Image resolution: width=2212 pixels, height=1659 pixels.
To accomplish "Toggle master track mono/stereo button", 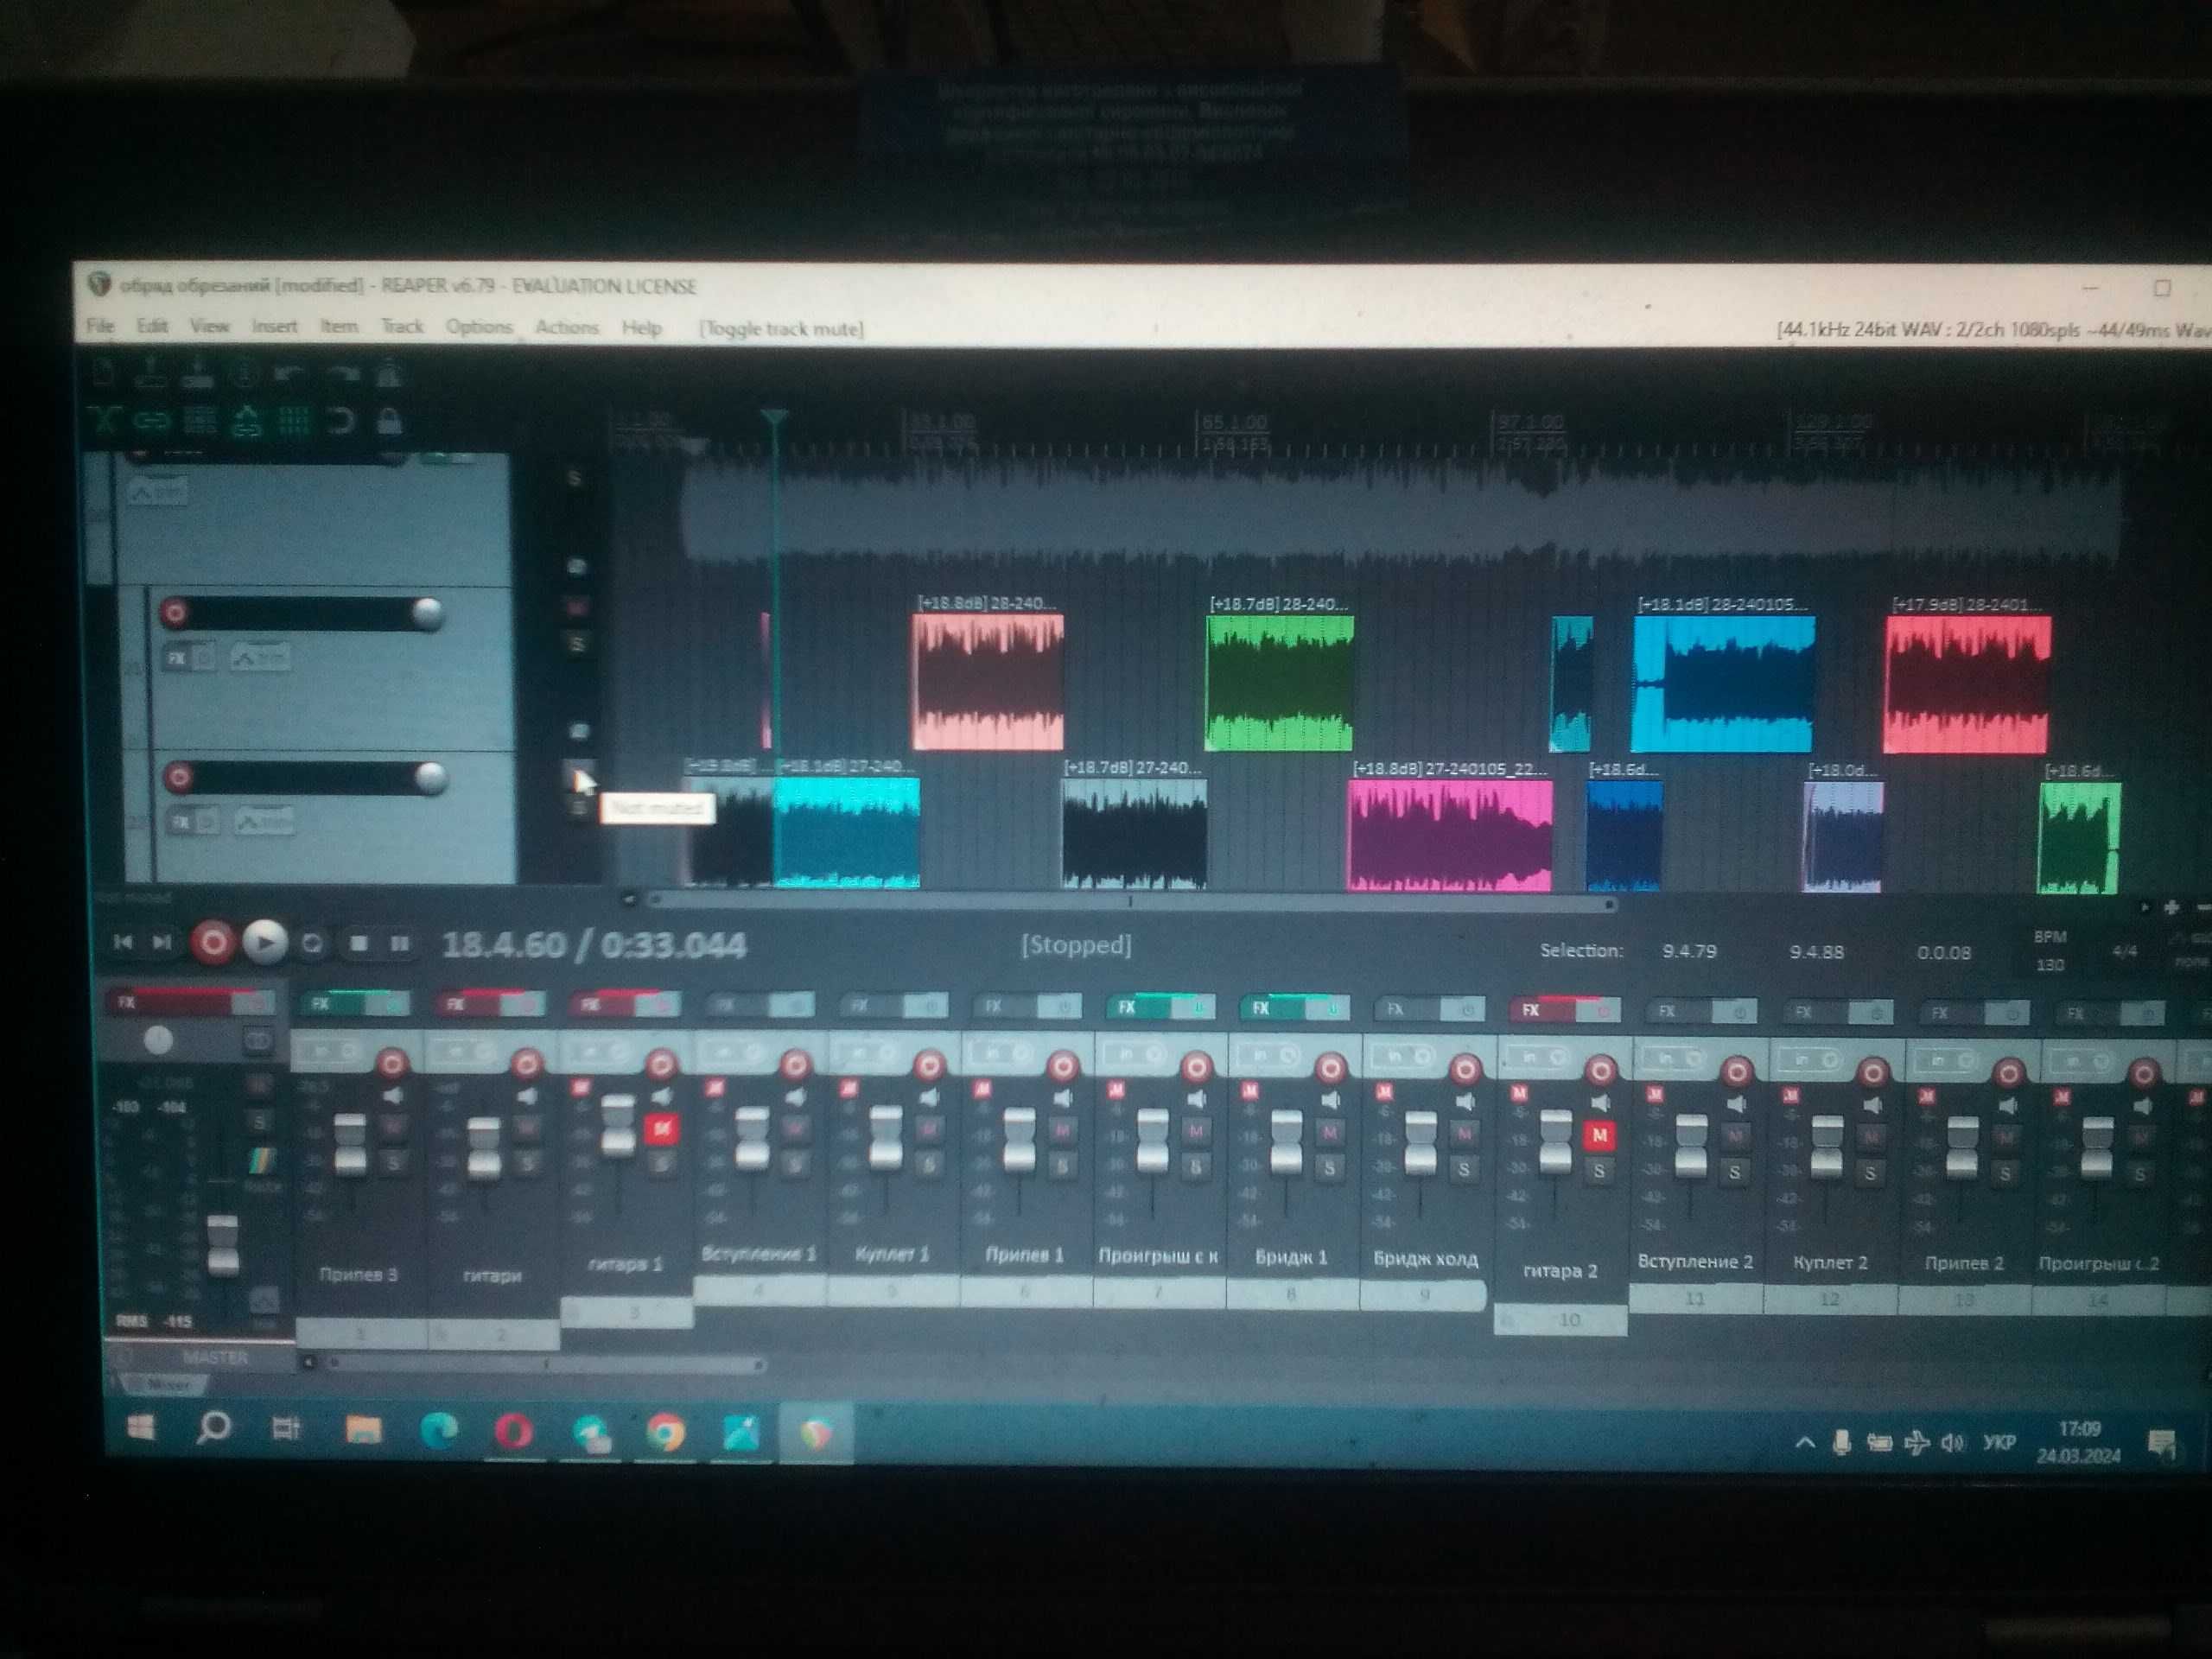I will 257,1041.
